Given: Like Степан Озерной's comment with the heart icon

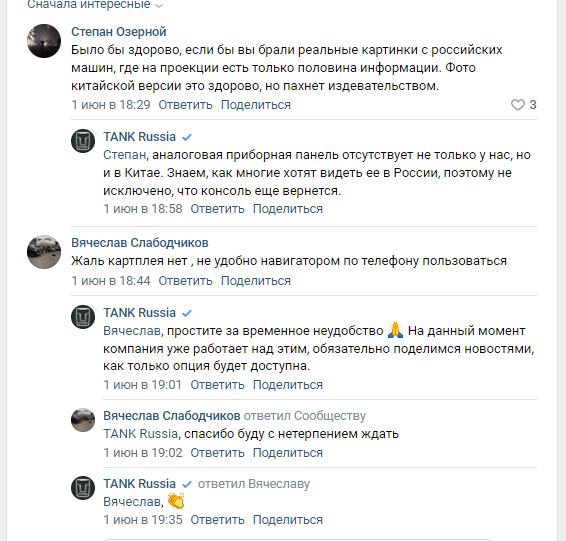Looking at the screenshot, I should [x=517, y=105].
